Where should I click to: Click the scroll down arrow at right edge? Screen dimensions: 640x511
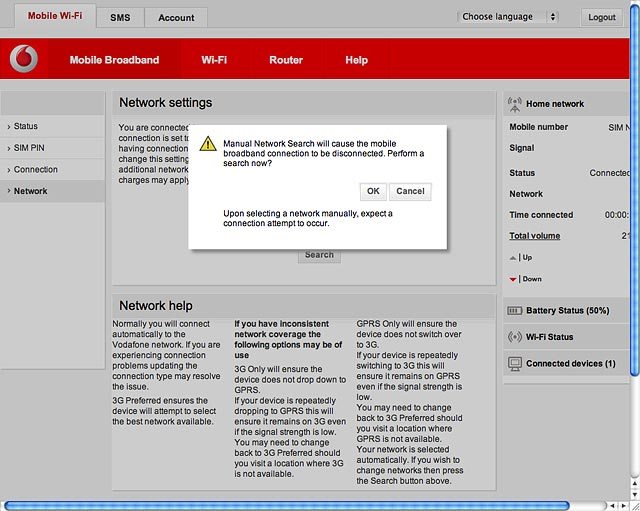(x=635, y=495)
